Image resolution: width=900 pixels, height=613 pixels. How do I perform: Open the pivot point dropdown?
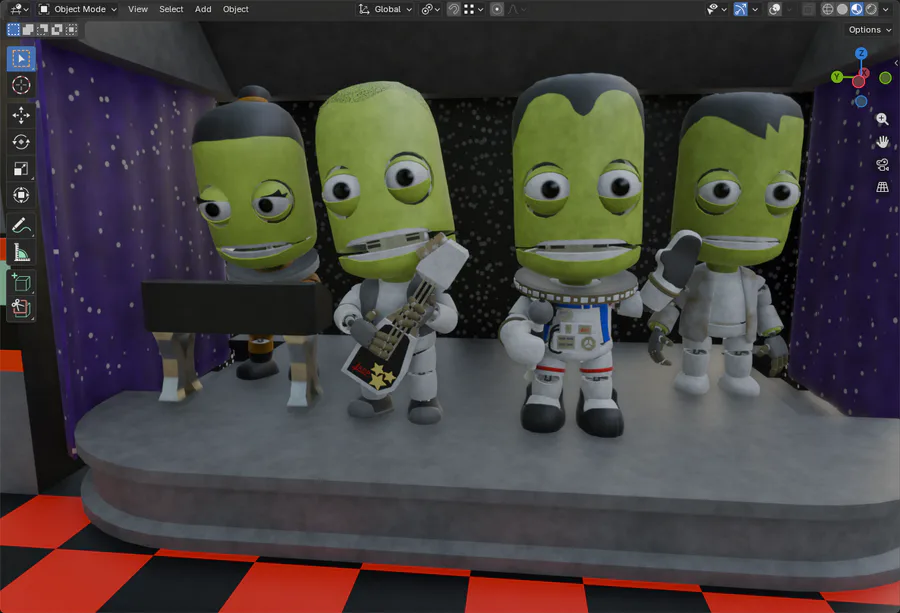430,9
